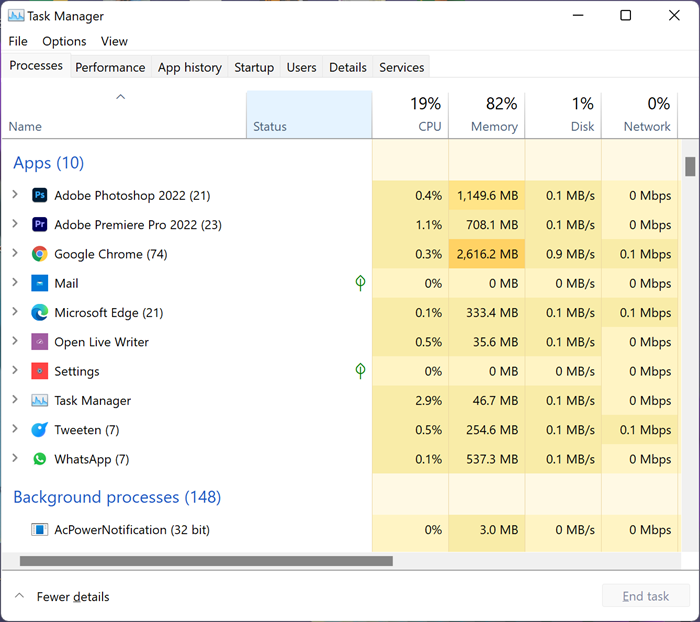The image size is (700, 622).
Task: Expand the Adobe Photoshop 2022 process group
Action: point(15,194)
